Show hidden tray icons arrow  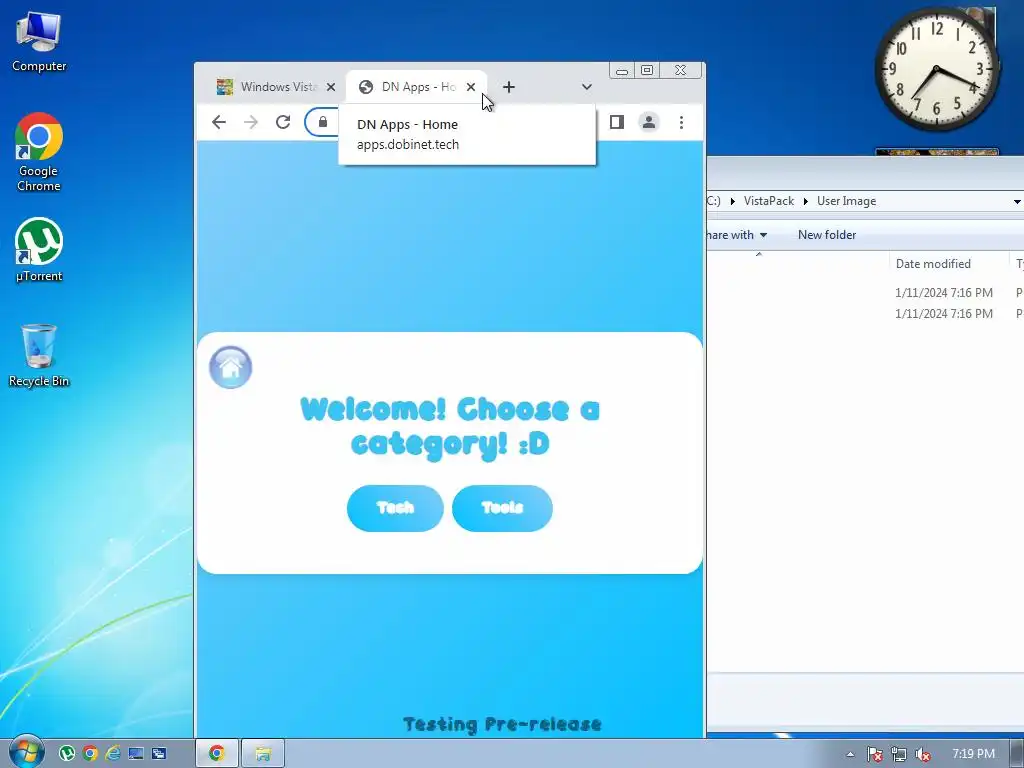[850, 754]
